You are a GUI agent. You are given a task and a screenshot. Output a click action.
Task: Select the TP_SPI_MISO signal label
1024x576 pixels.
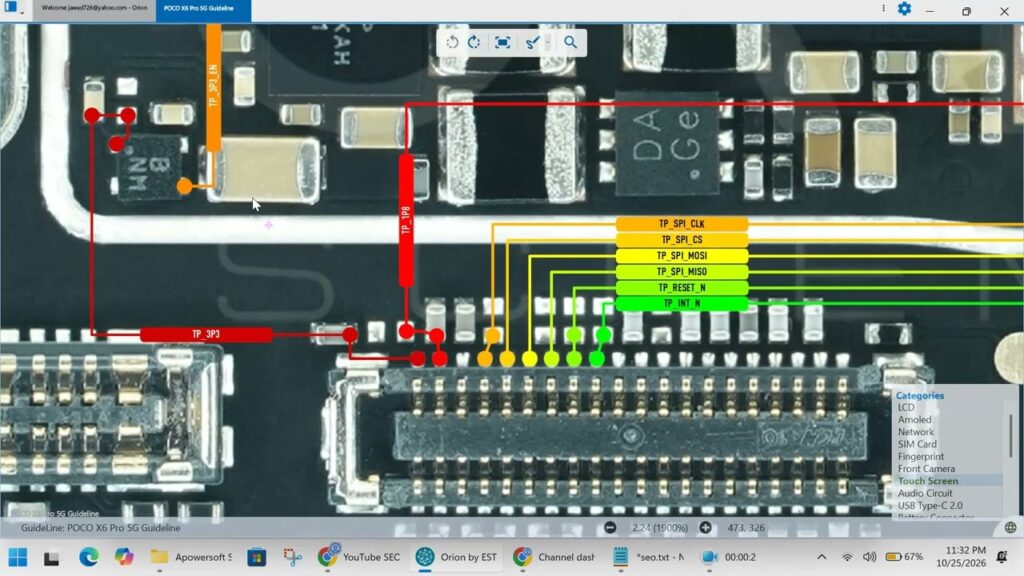point(682,272)
